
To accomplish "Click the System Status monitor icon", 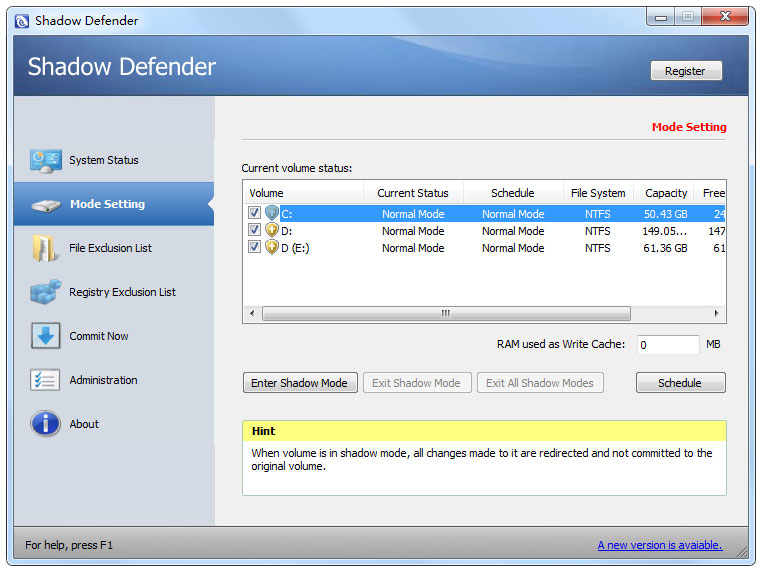I will tap(45, 161).
